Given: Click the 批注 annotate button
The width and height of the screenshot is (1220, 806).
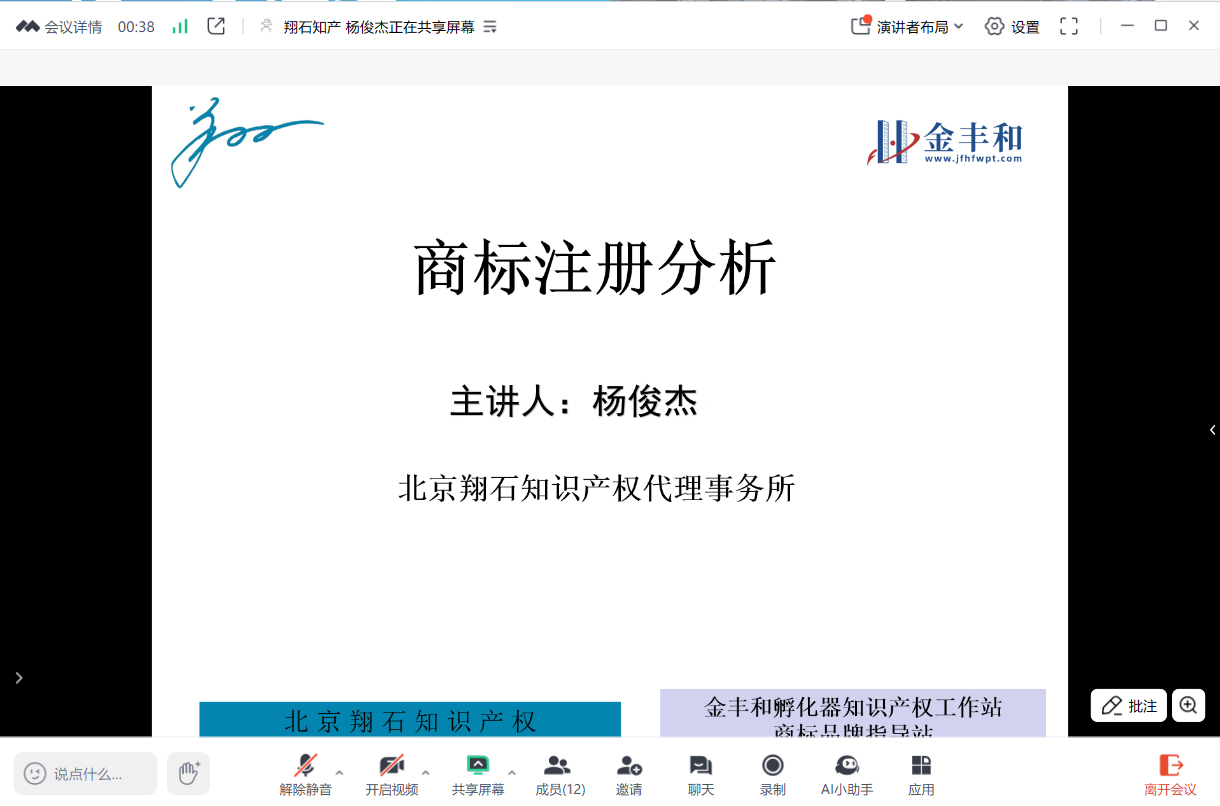Looking at the screenshot, I should [x=1129, y=705].
